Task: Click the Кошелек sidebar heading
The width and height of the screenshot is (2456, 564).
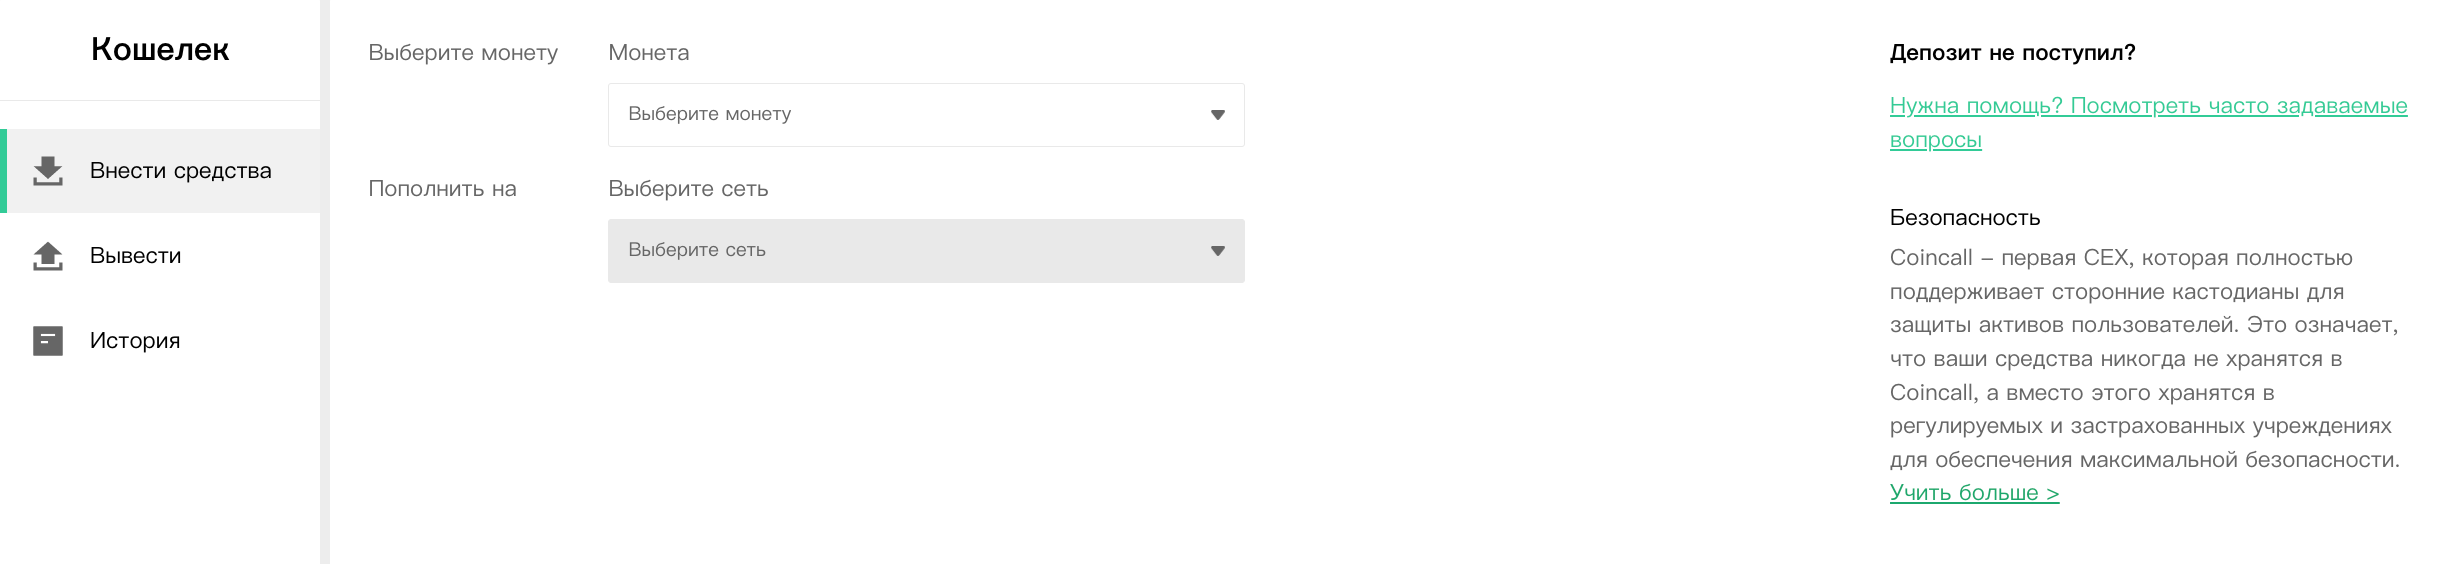Action: click(160, 49)
